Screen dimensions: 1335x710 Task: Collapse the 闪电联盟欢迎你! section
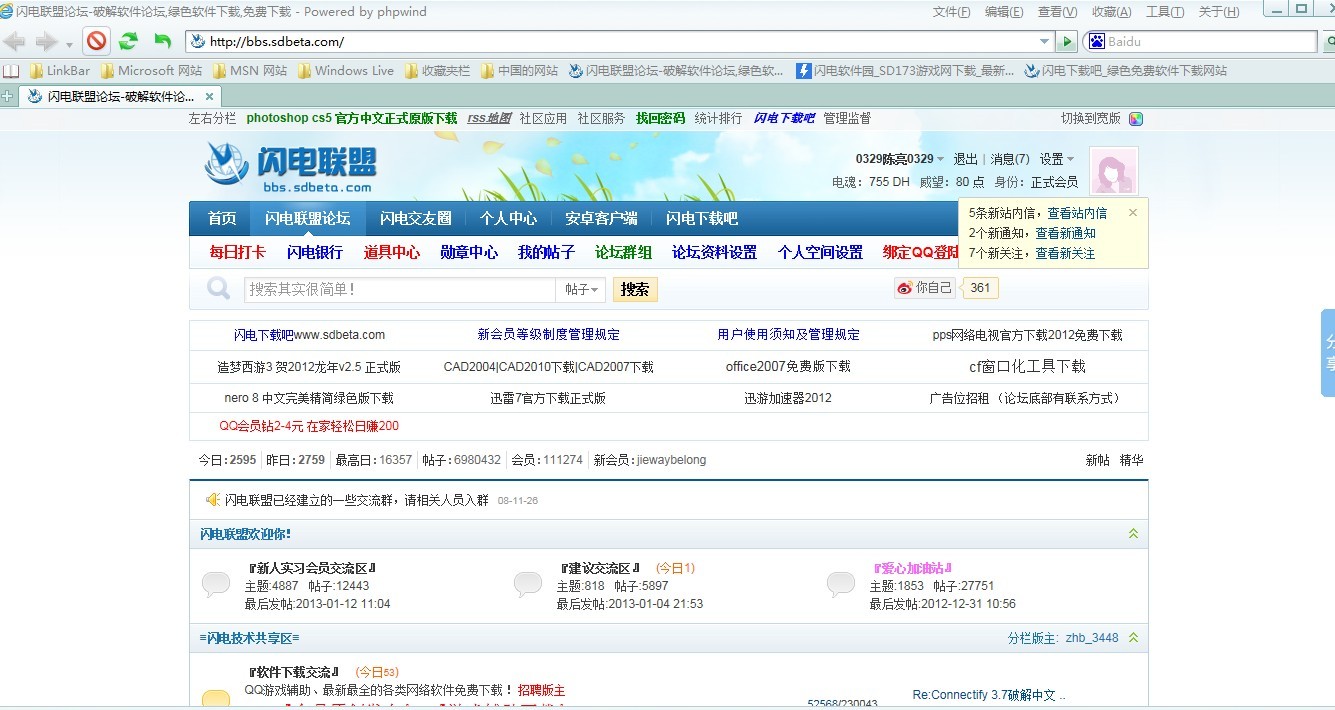pos(1133,534)
